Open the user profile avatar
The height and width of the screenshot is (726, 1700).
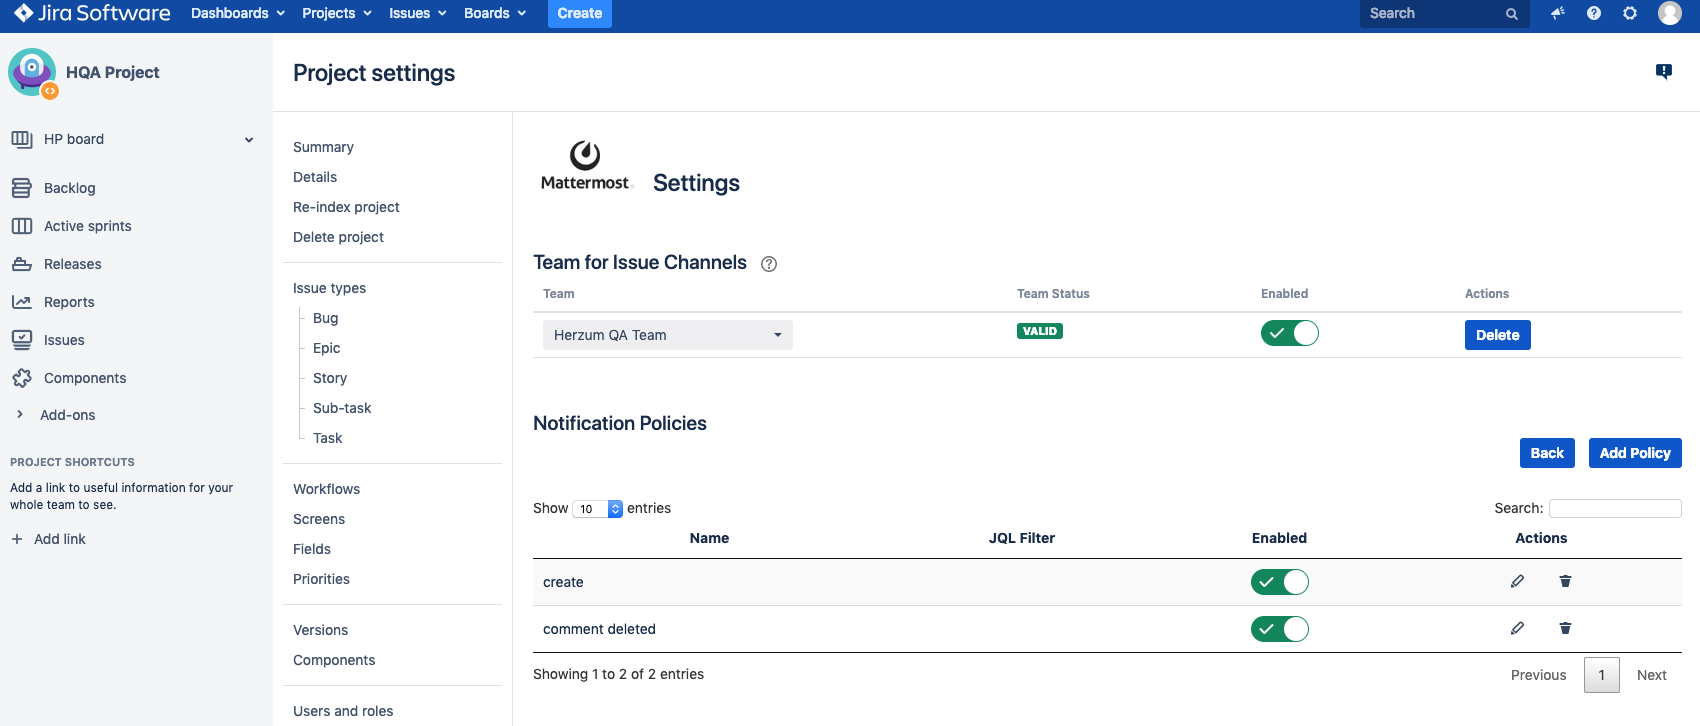(x=1669, y=13)
